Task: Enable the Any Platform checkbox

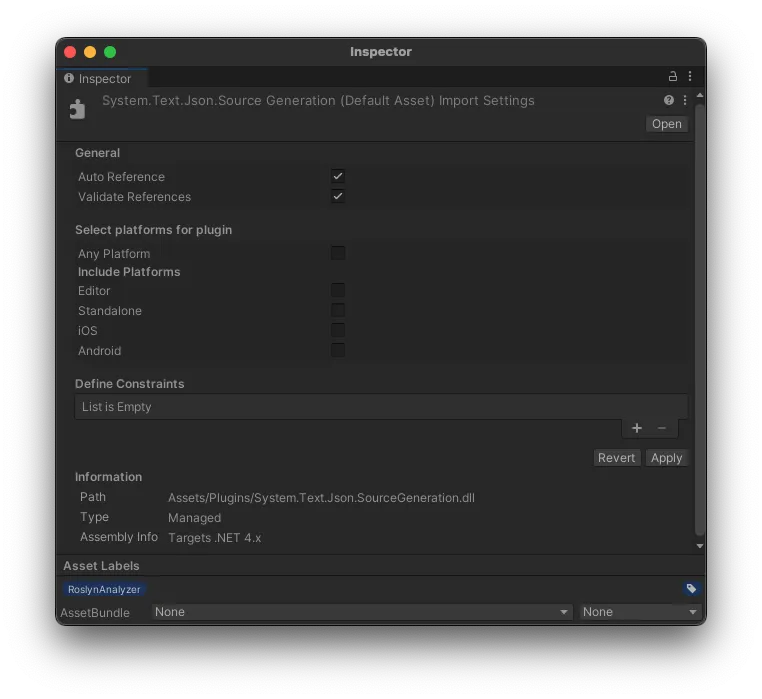Action: click(338, 253)
